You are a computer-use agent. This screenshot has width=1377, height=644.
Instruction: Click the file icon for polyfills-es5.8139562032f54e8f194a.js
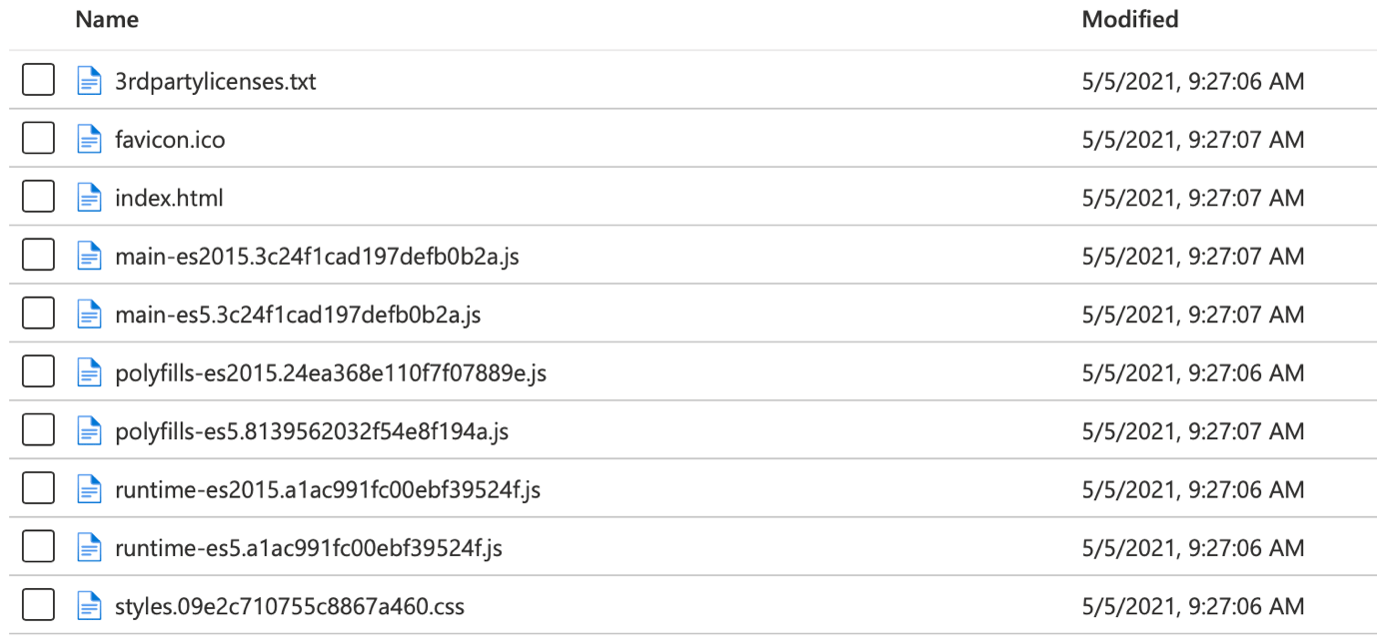(x=90, y=431)
